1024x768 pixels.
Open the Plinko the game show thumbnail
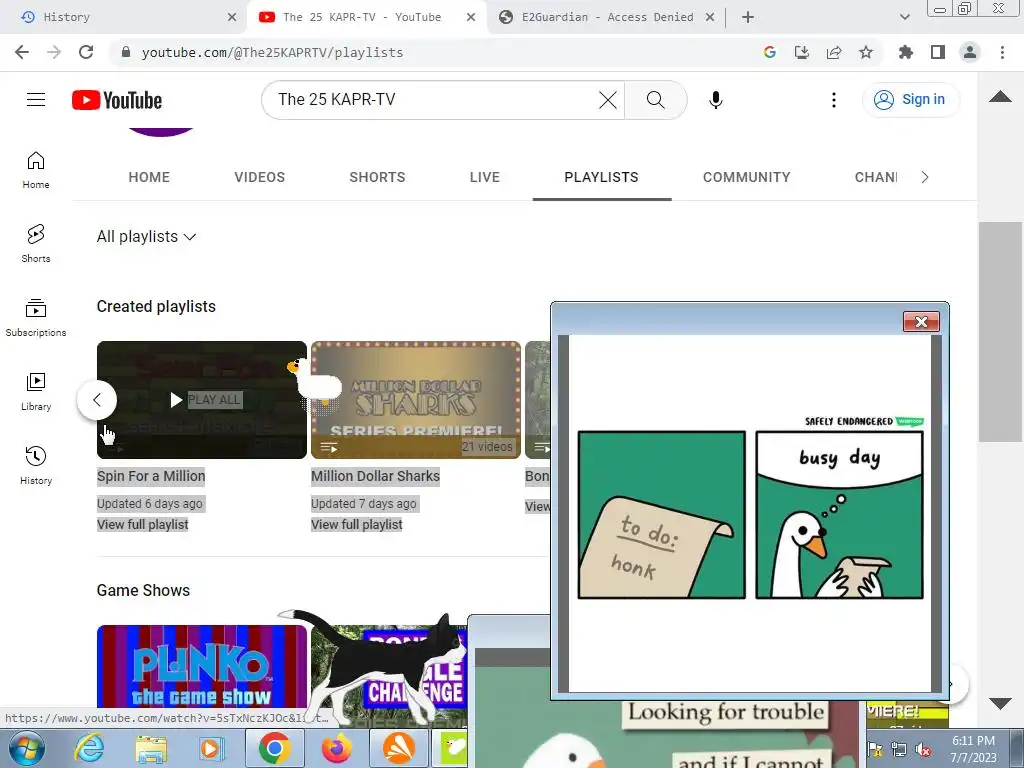[x=202, y=666]
